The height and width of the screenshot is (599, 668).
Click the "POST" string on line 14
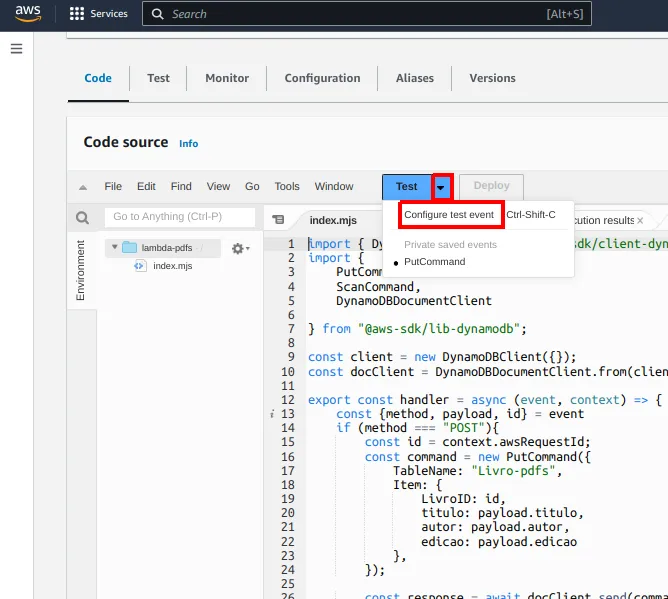[x=464, y=428]
